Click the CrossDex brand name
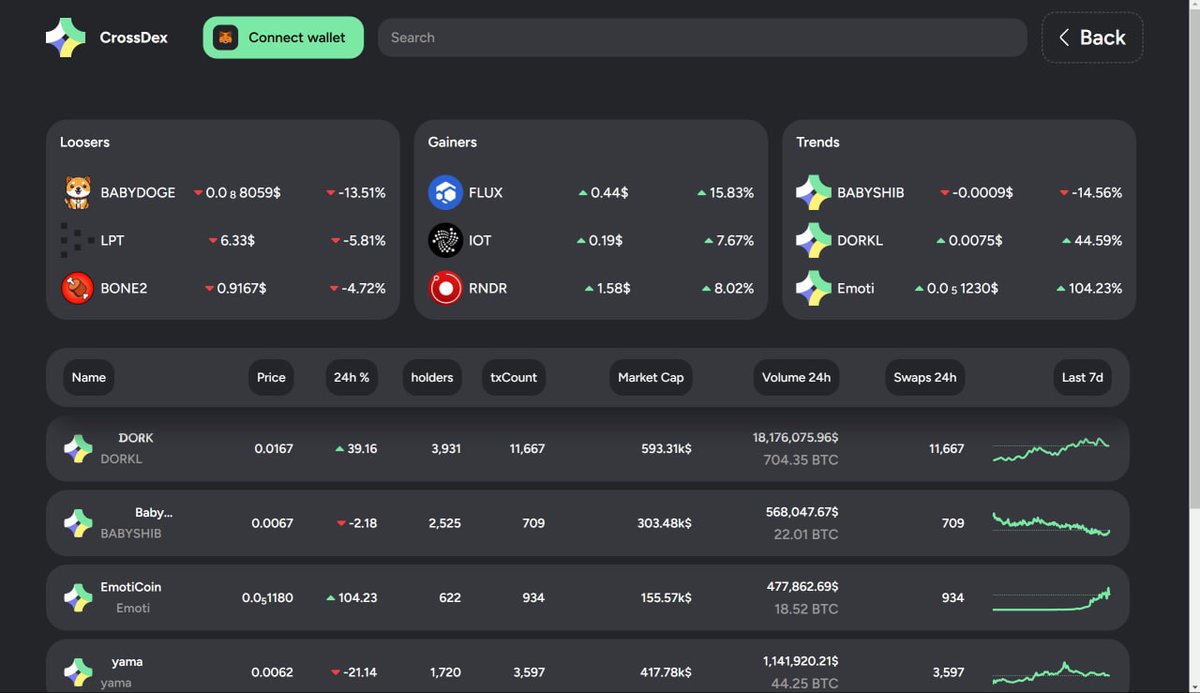Image resolution: width=1200 pixels, height=693 pixels. click(x=134, y=38)
